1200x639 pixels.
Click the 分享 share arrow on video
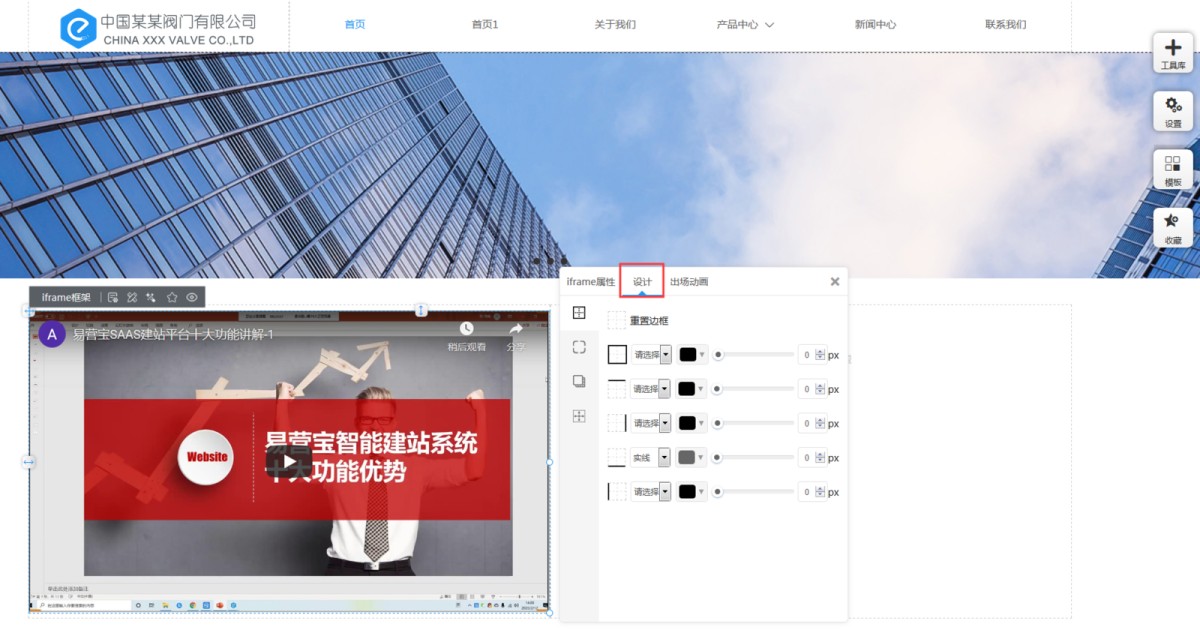pos(516,328)
